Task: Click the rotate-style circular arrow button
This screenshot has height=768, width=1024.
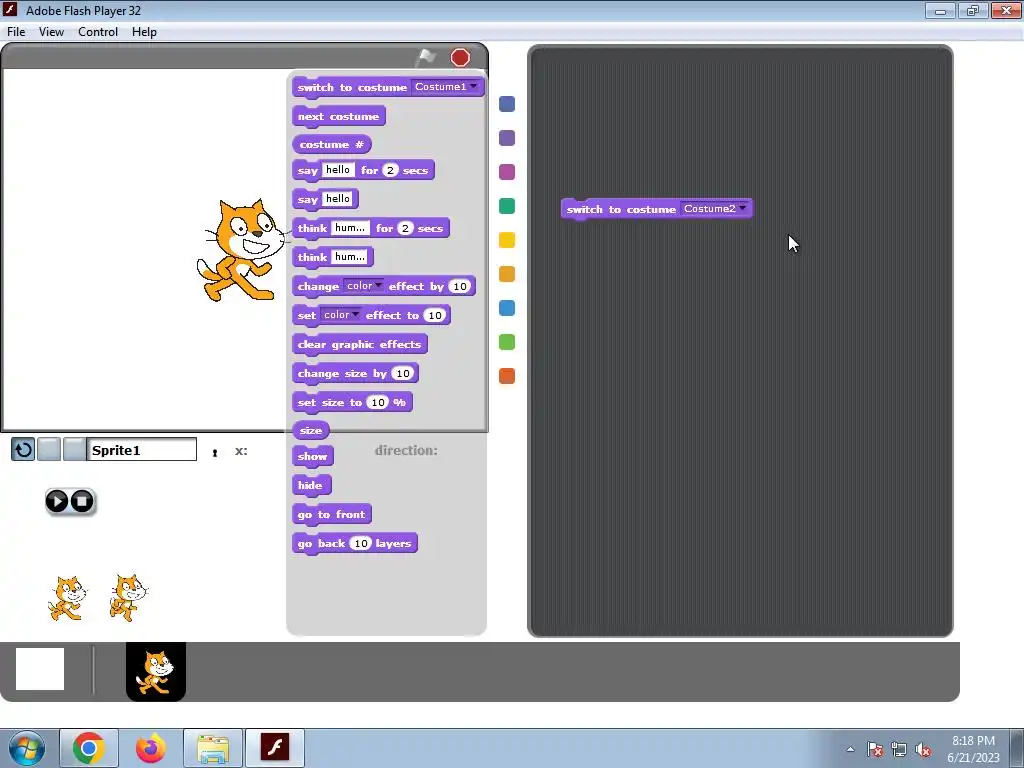Action: (x=23, y=449)
